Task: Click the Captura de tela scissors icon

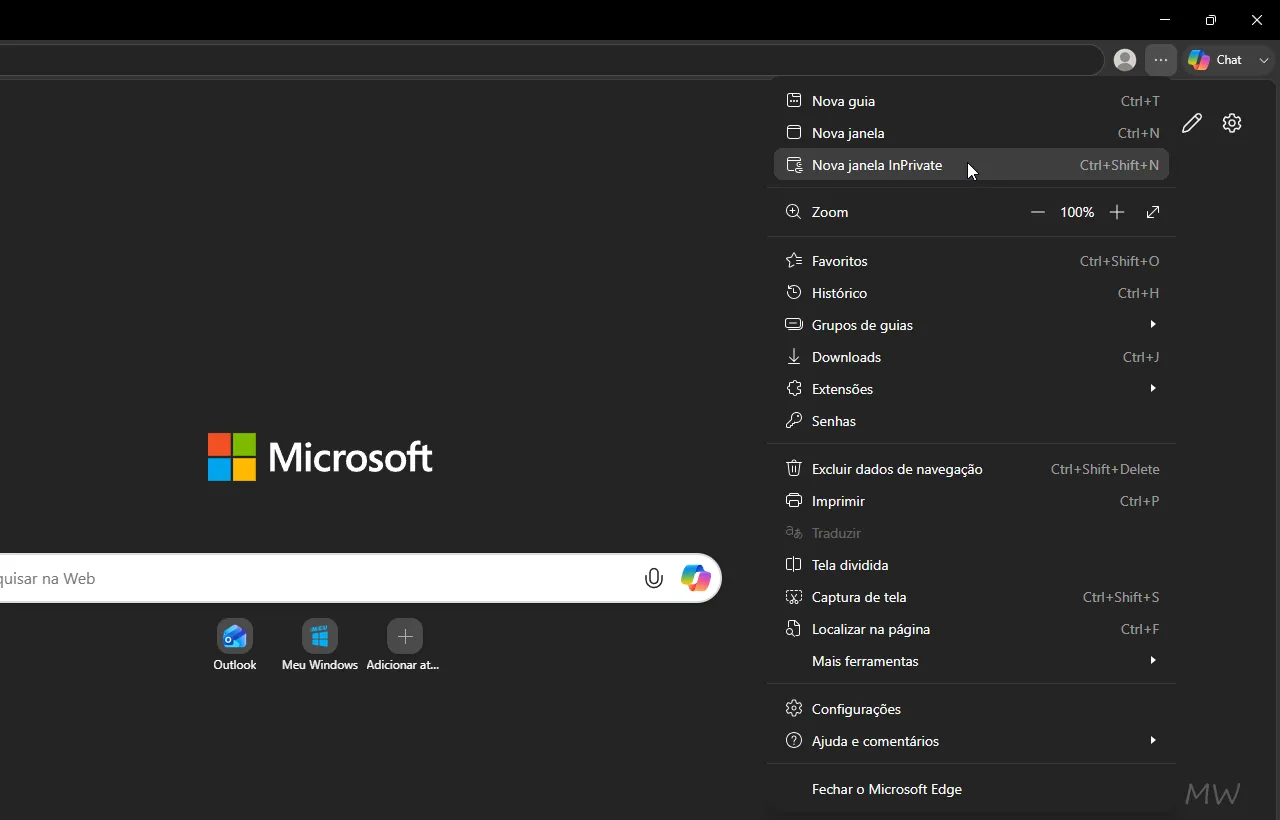Action: [x=794, y=597]
